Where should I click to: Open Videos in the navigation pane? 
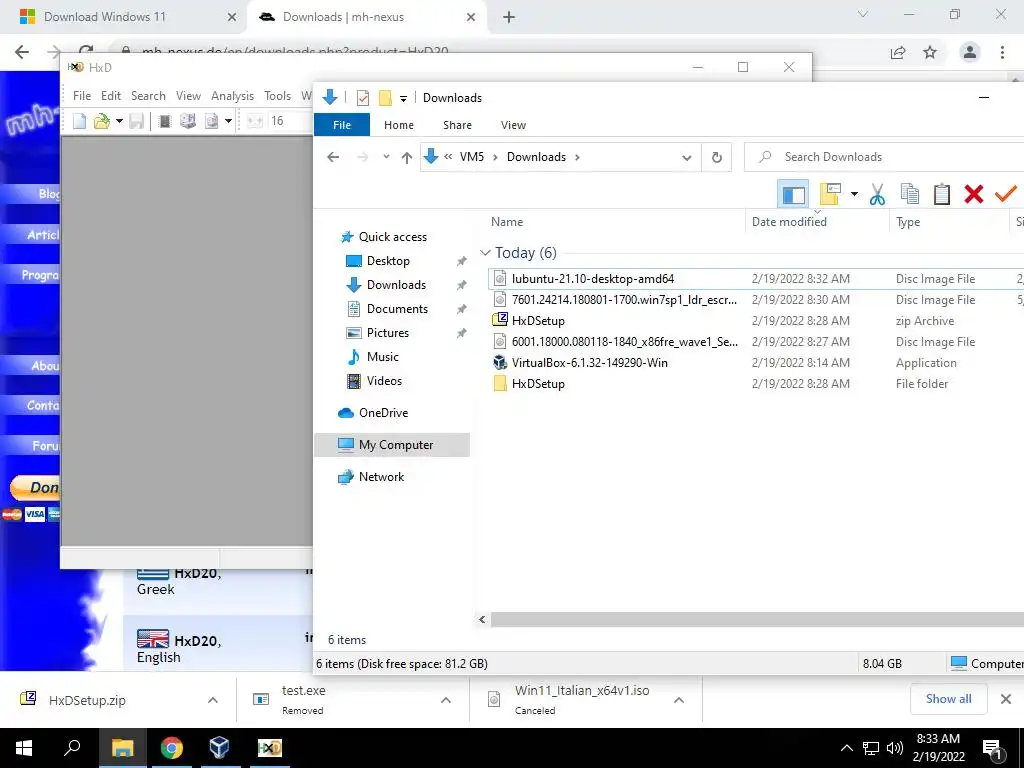384,381
